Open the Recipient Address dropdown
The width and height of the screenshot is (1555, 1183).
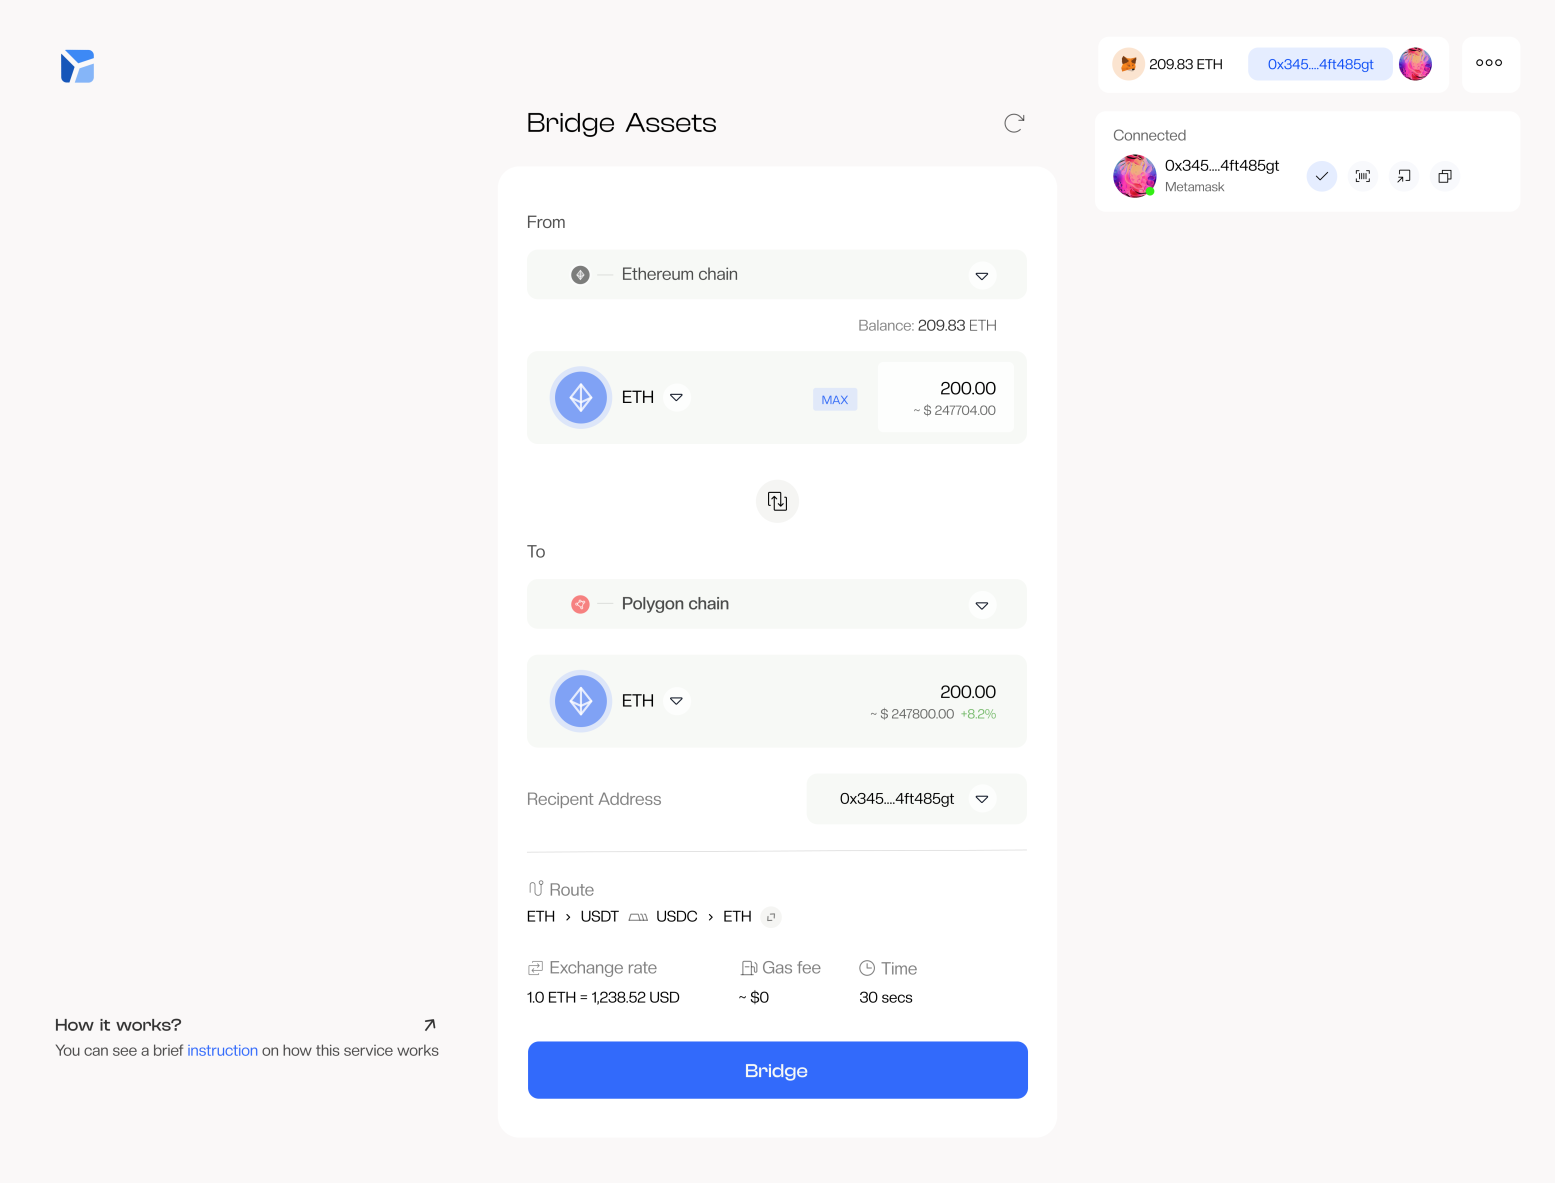(982, 799)
